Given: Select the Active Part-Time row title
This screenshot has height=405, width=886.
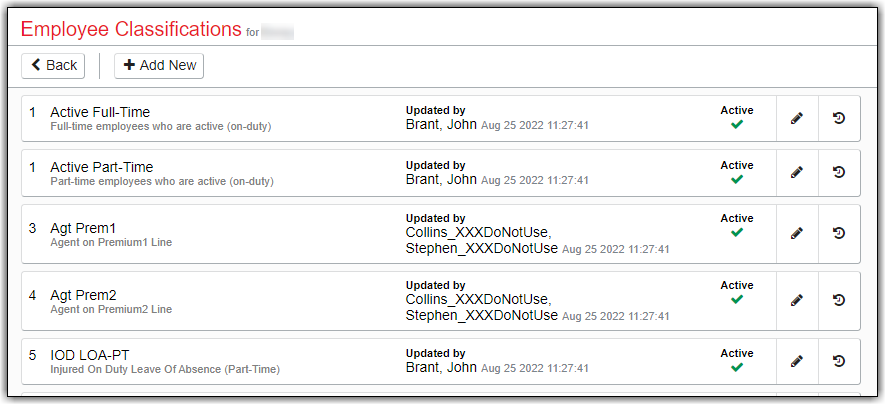Looking at the screenshot, I should (101, 167).
